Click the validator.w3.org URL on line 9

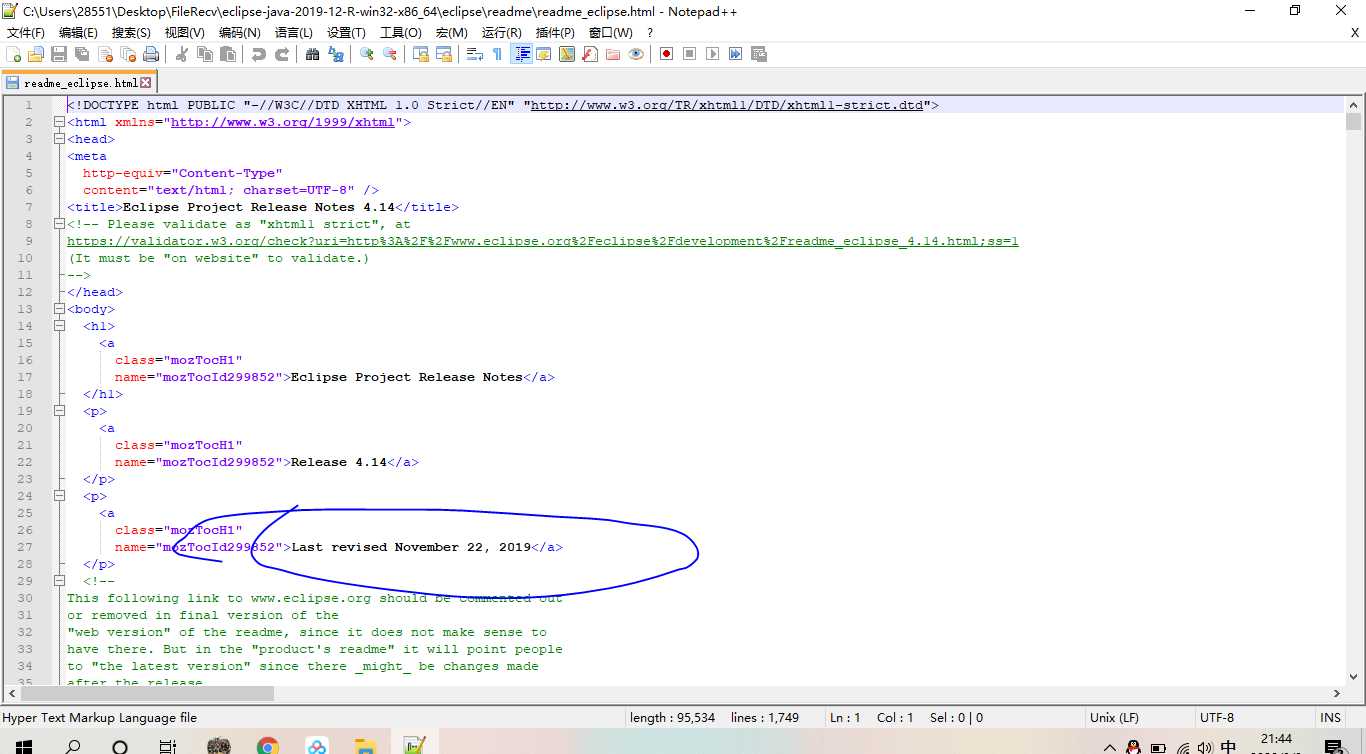click(543, 241)
